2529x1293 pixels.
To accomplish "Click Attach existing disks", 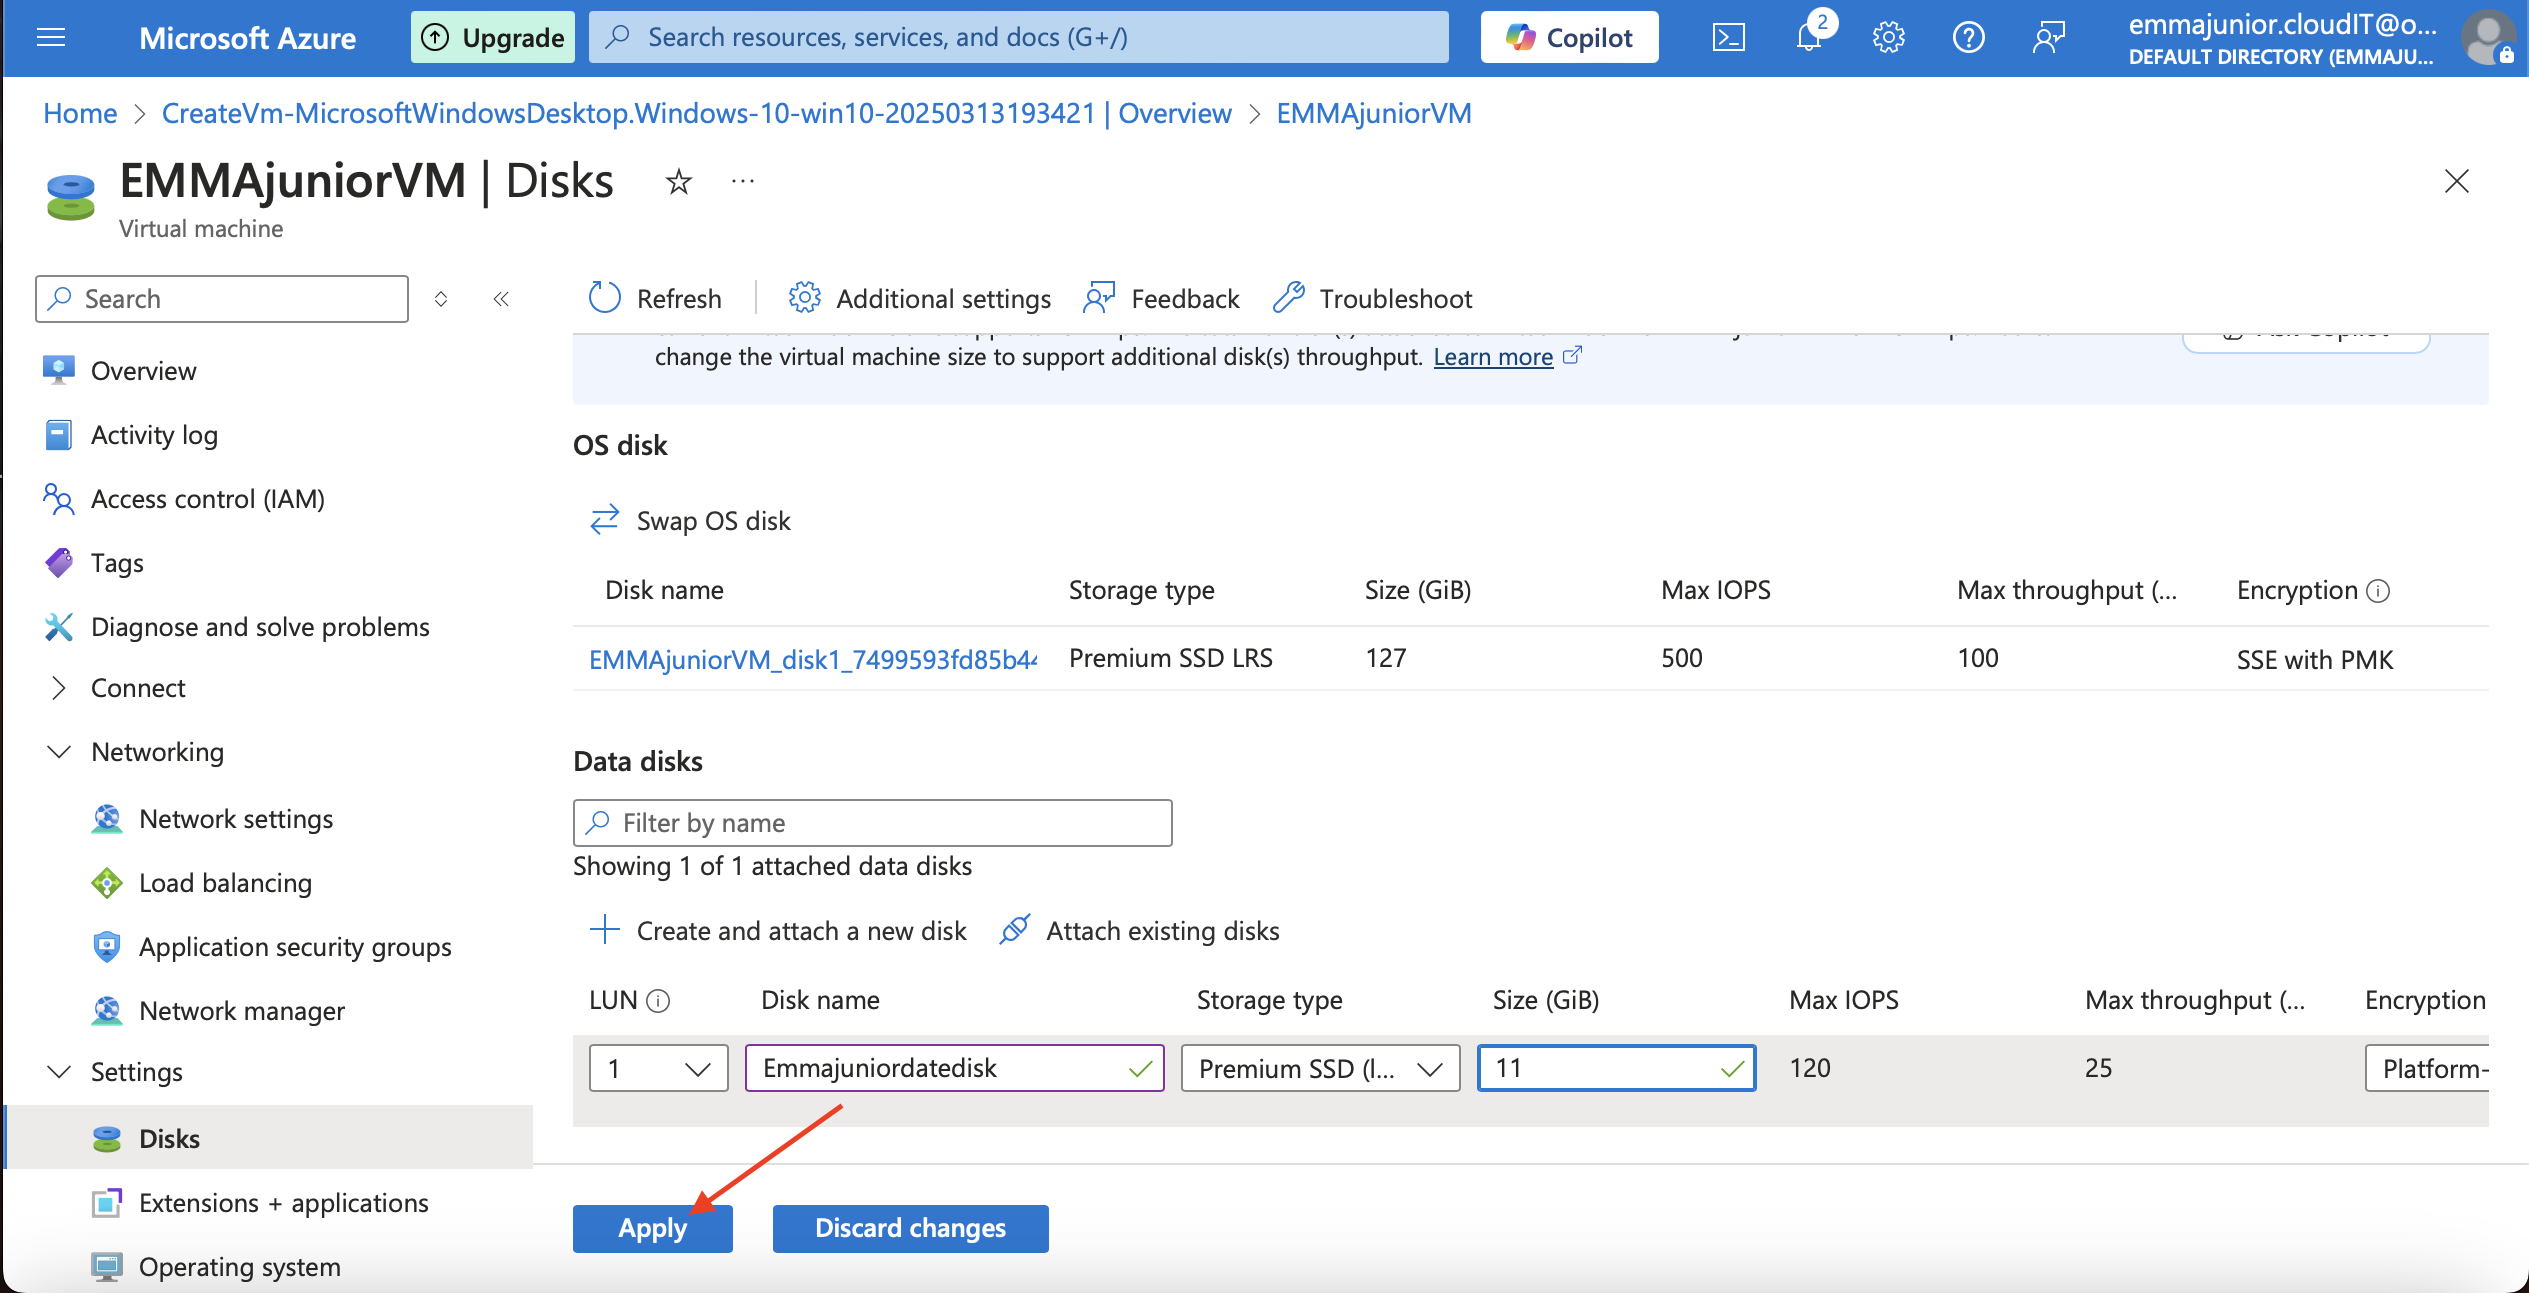I will 1140,930.
